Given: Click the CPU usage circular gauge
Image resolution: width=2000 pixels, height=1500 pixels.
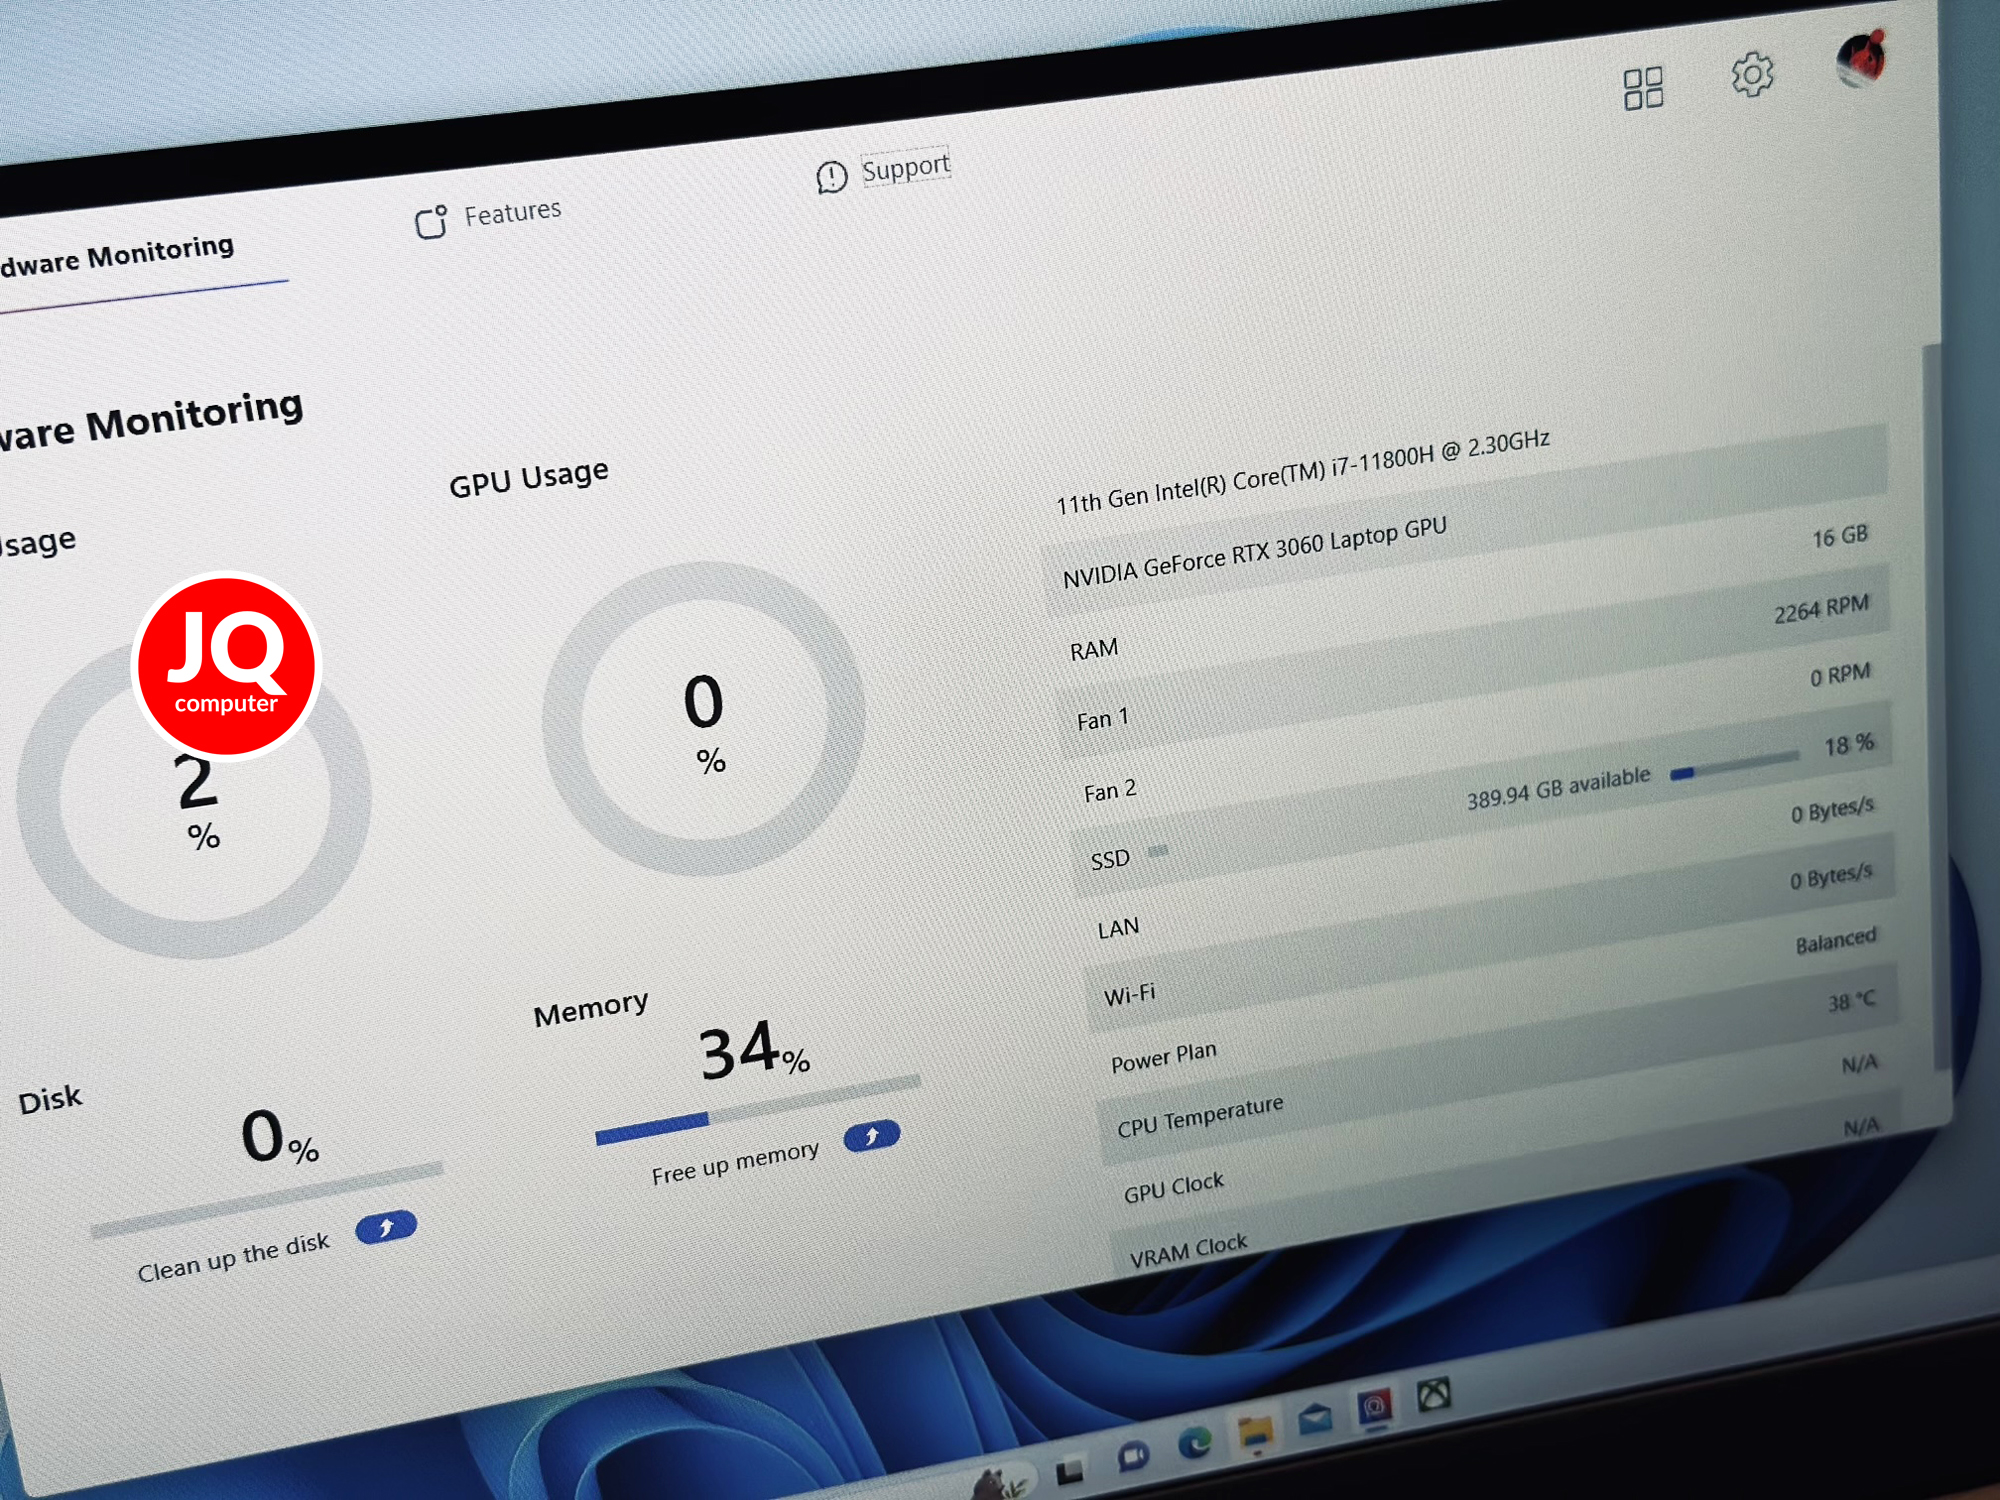Looking at the screenshot, I should [x=194, y=797].
